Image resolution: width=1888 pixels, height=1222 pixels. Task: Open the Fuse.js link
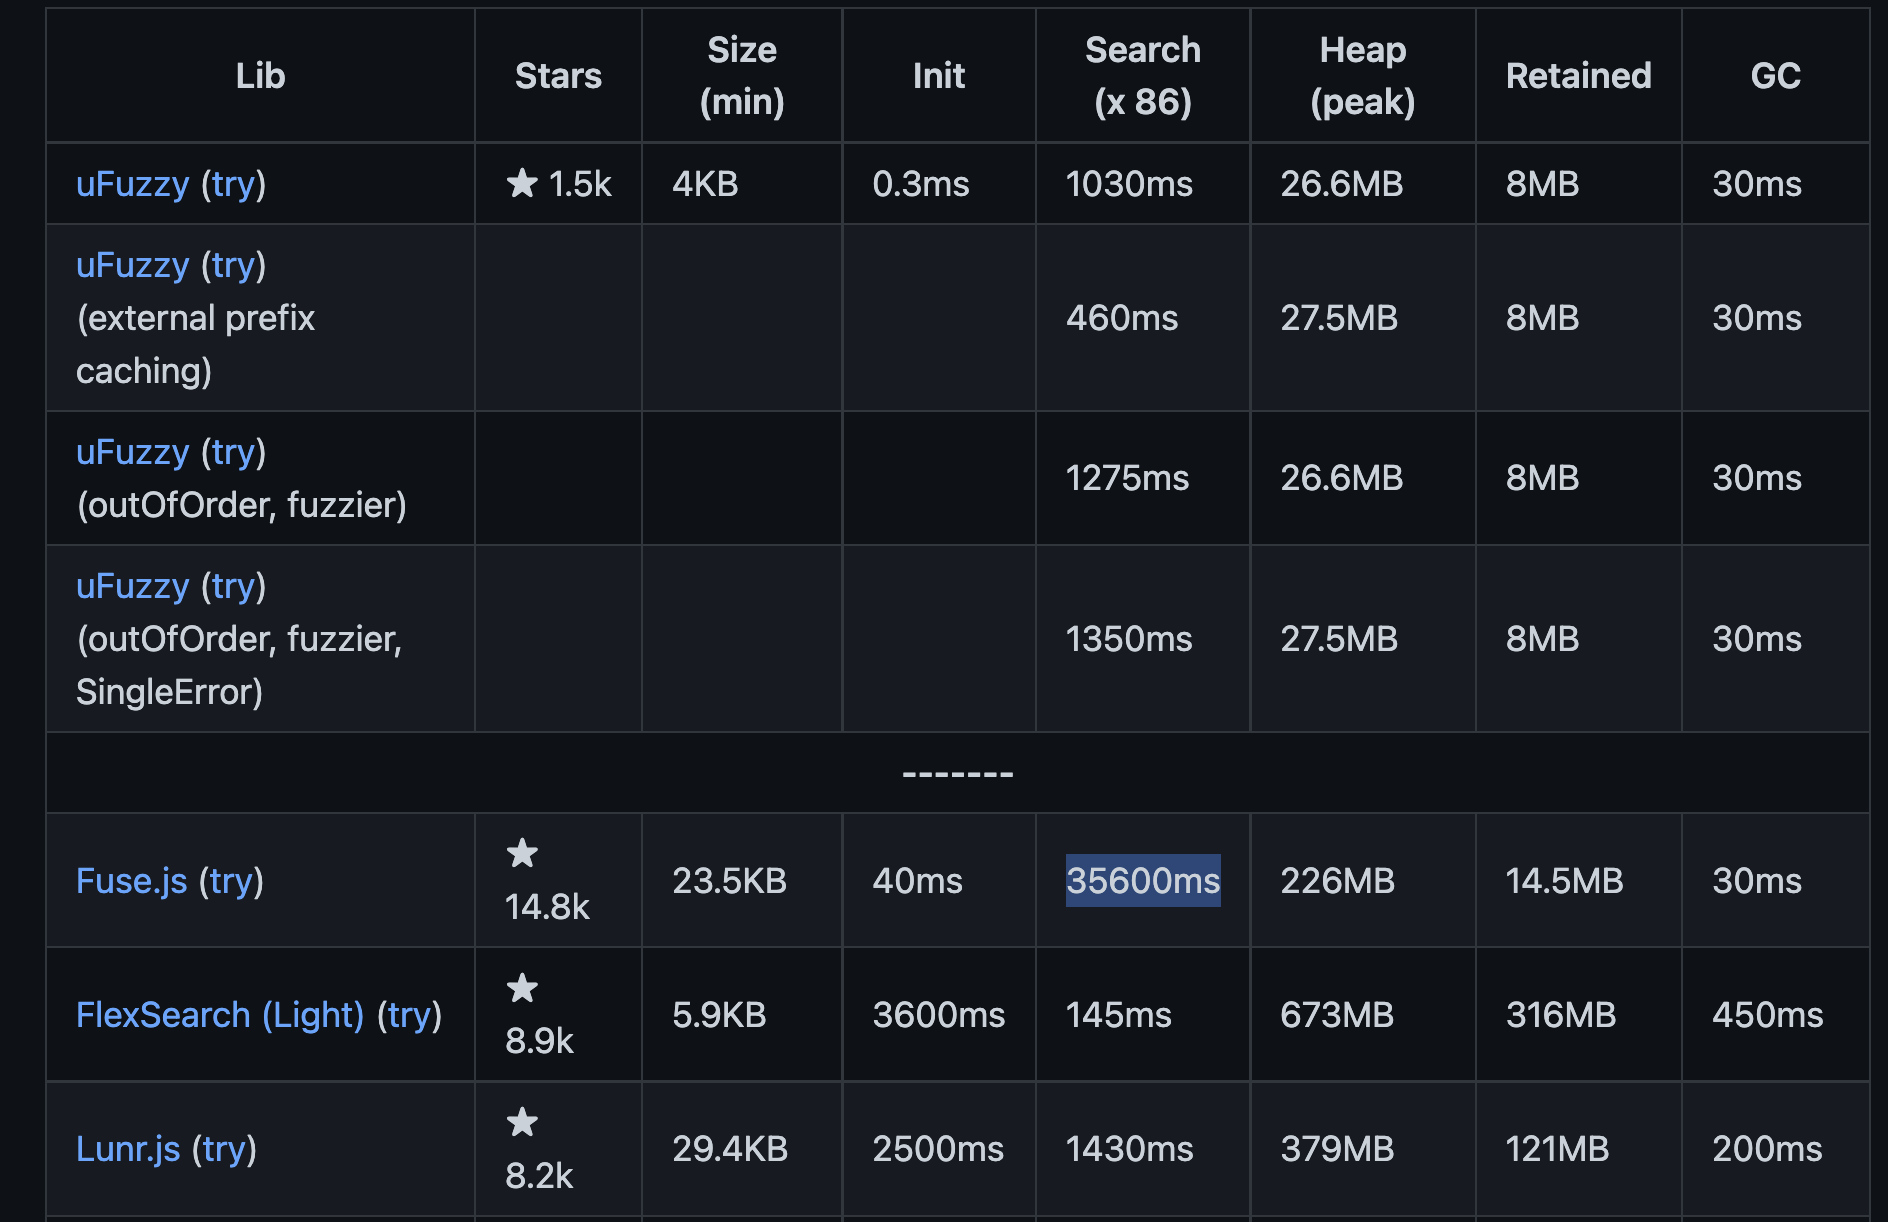click(x=132, y=881)
